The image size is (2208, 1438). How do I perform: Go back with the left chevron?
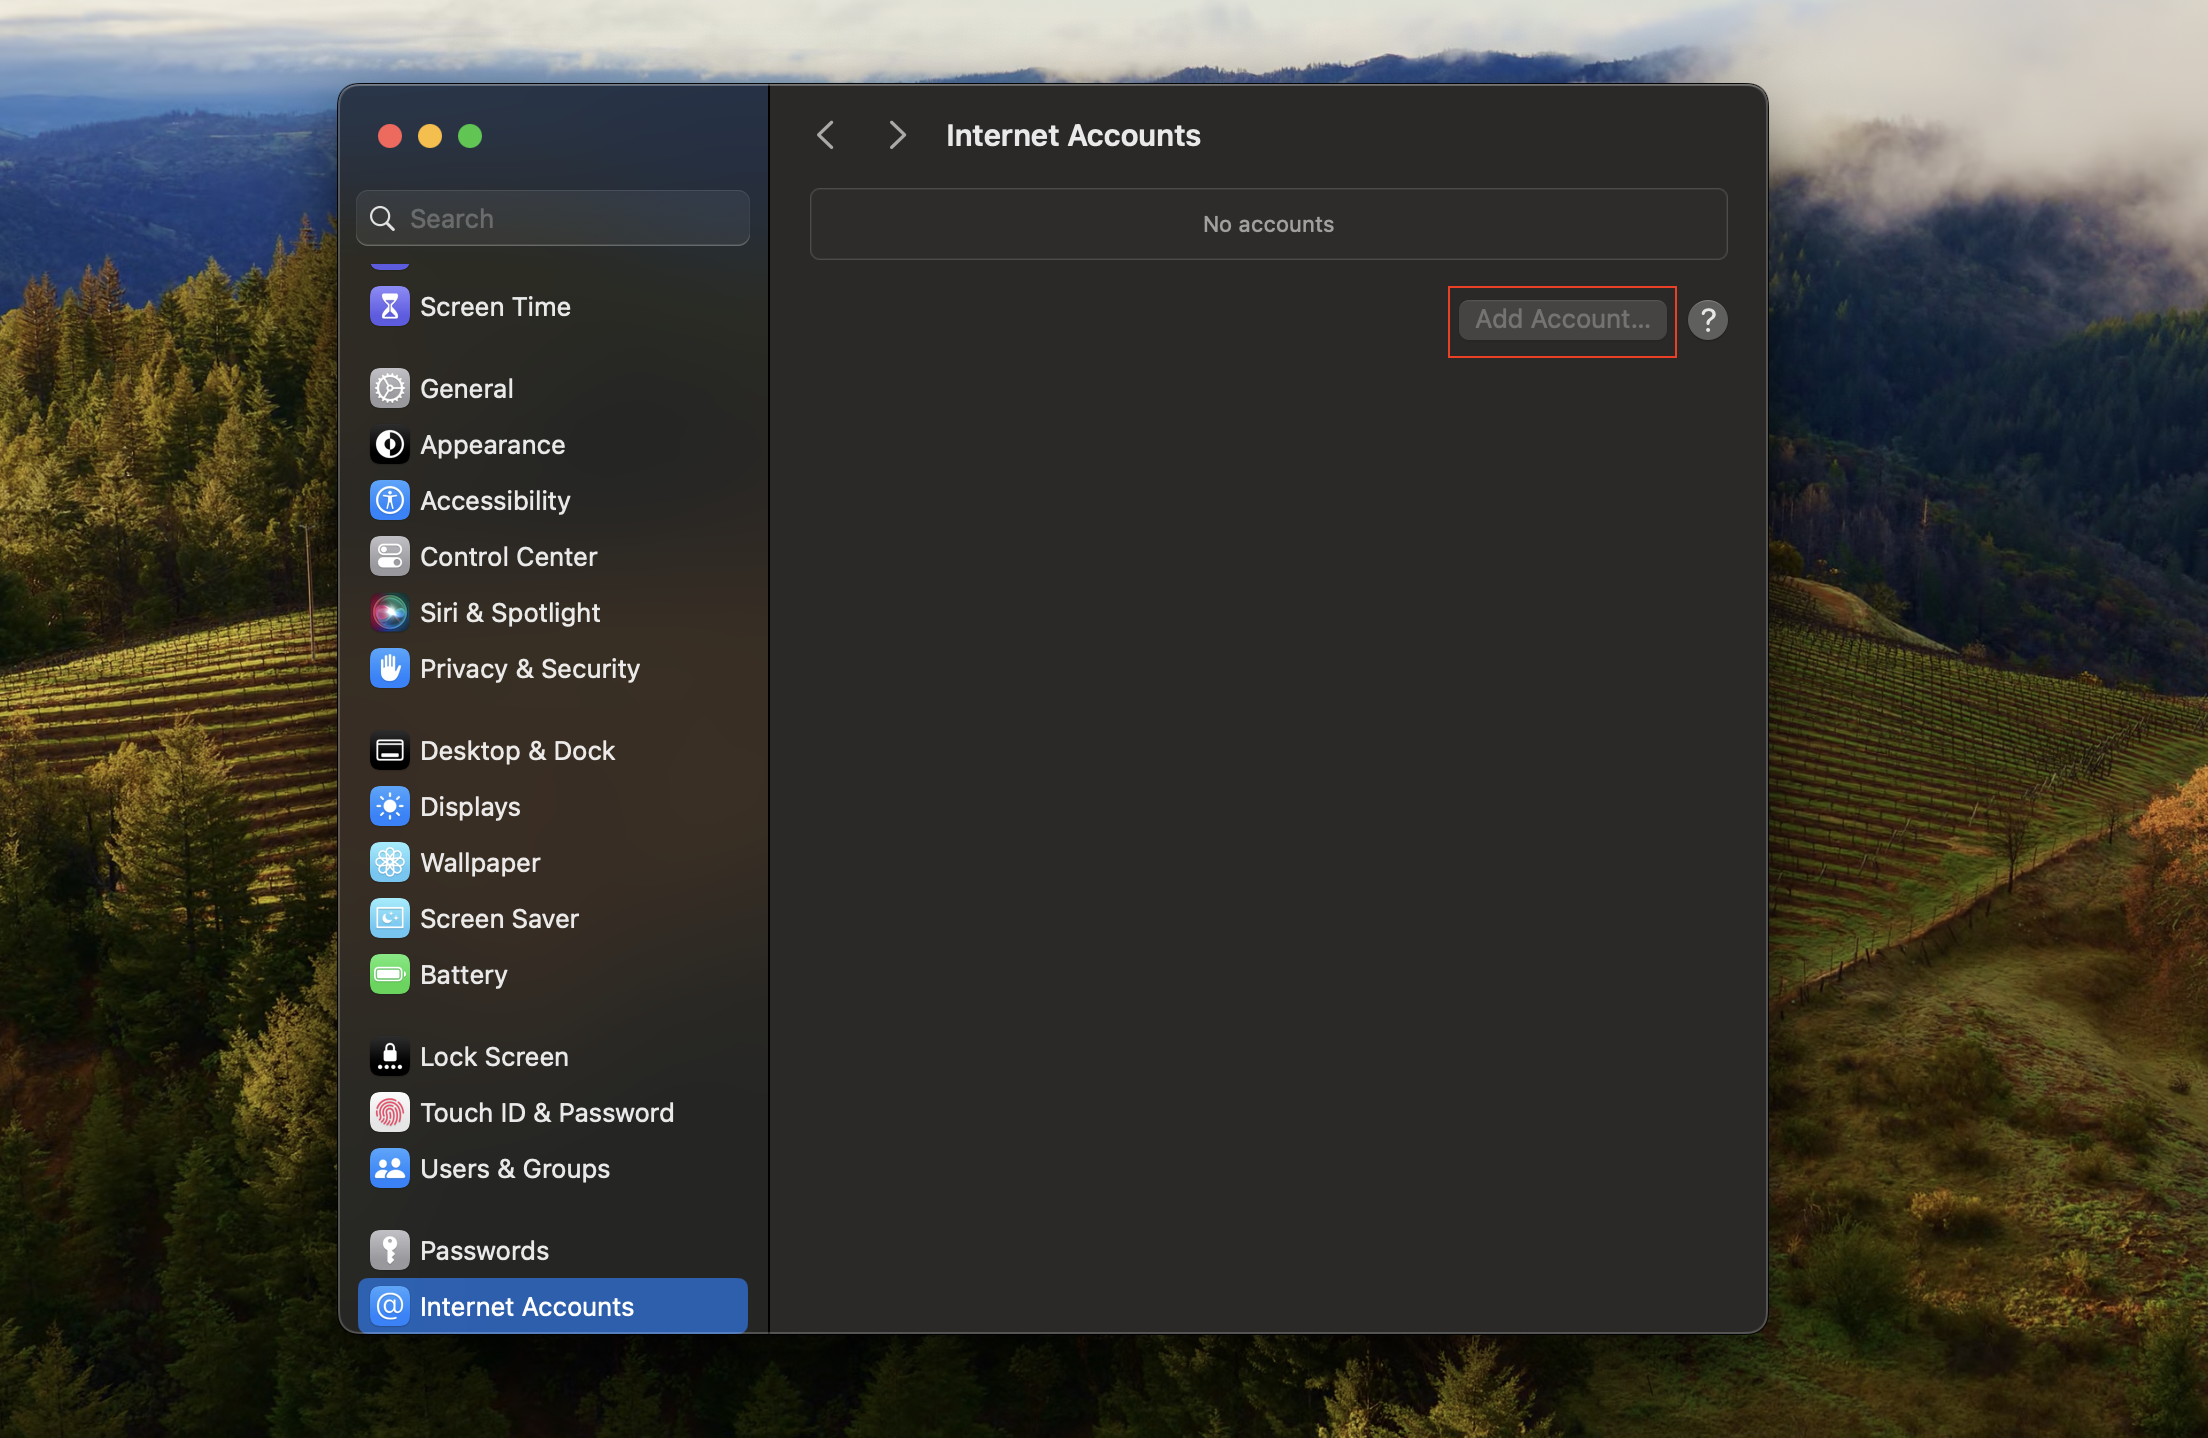(826, 135)
